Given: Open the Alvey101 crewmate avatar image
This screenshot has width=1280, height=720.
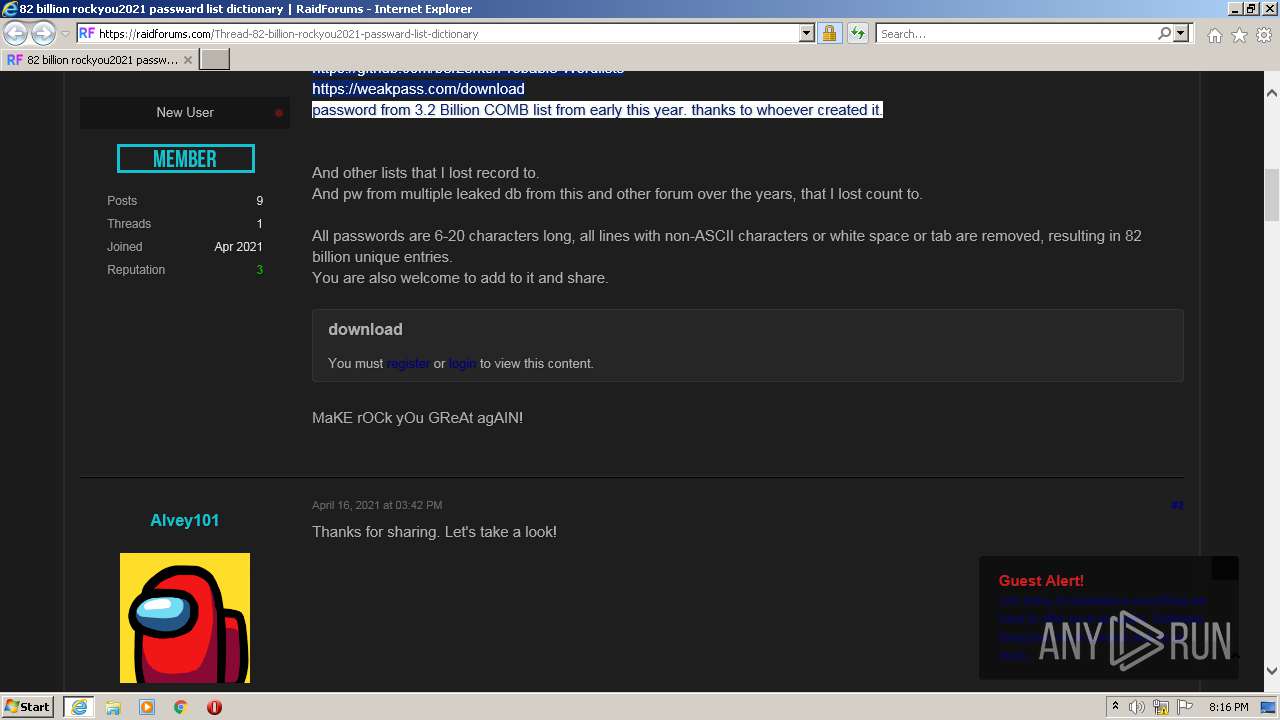Looking at the screenshot, I should pos(185,618).
